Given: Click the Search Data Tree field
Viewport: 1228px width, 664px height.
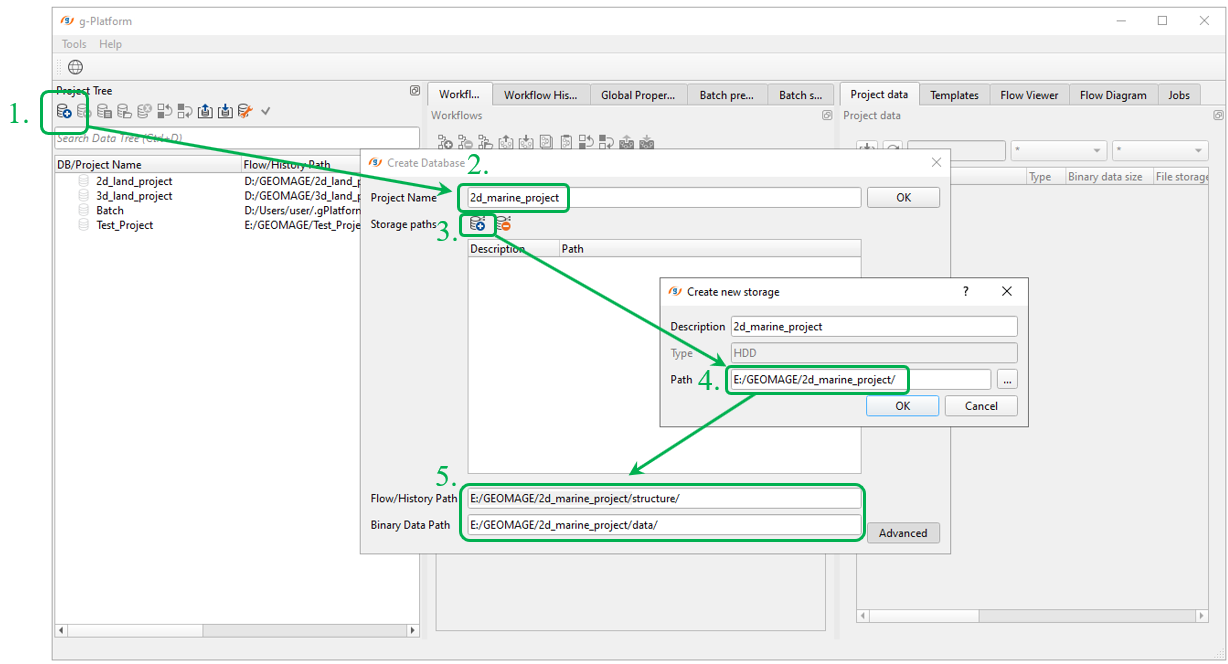Looking at the screenshot, I should coord(237,138).
